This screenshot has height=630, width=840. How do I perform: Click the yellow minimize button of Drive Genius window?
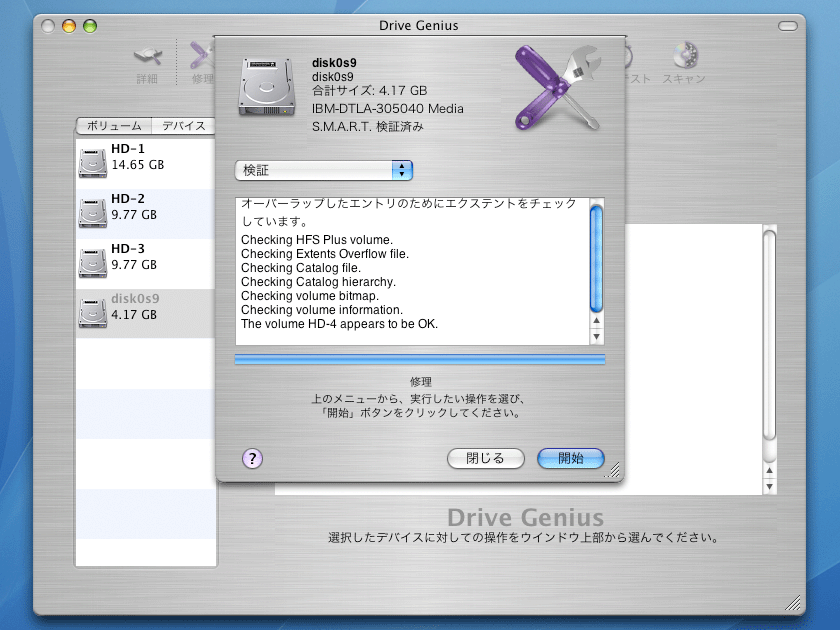pos(69,26)
